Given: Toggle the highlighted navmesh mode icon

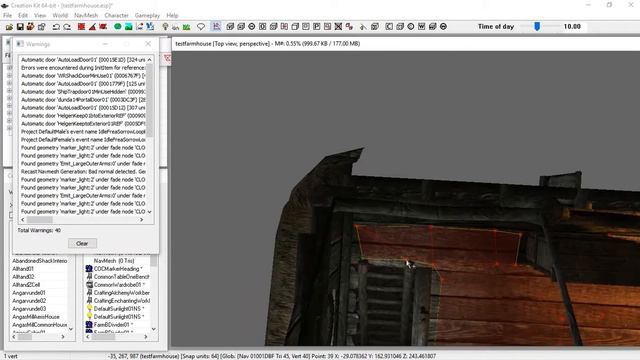Looking at the screenshot, I should 216,27.
